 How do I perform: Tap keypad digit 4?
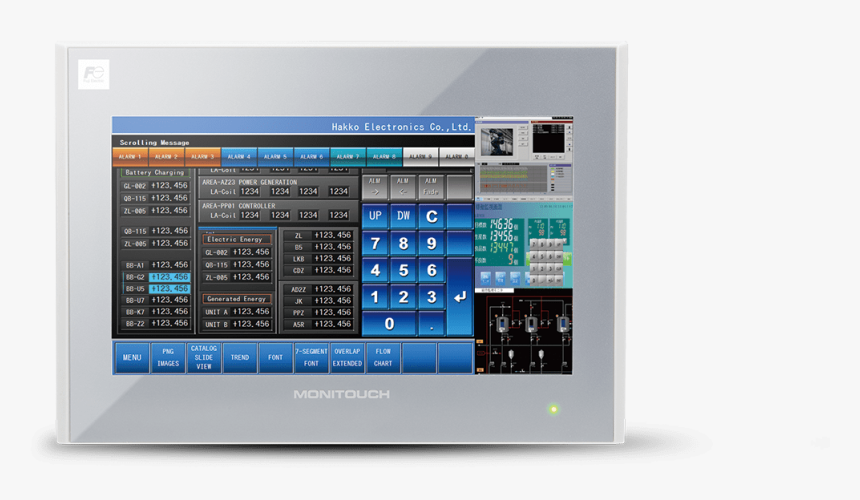[x=375, y=270]
